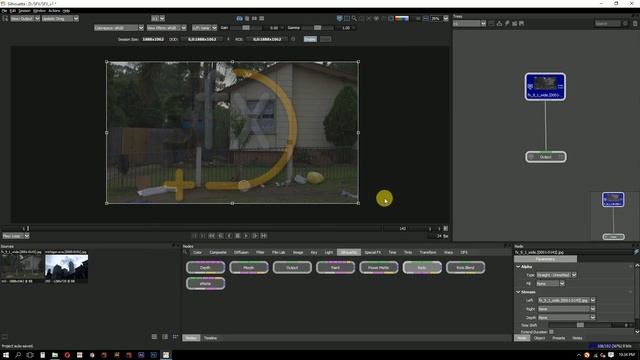Open the Update Drag dropdown
Viewport: 640px width, 360px height.
60,18
